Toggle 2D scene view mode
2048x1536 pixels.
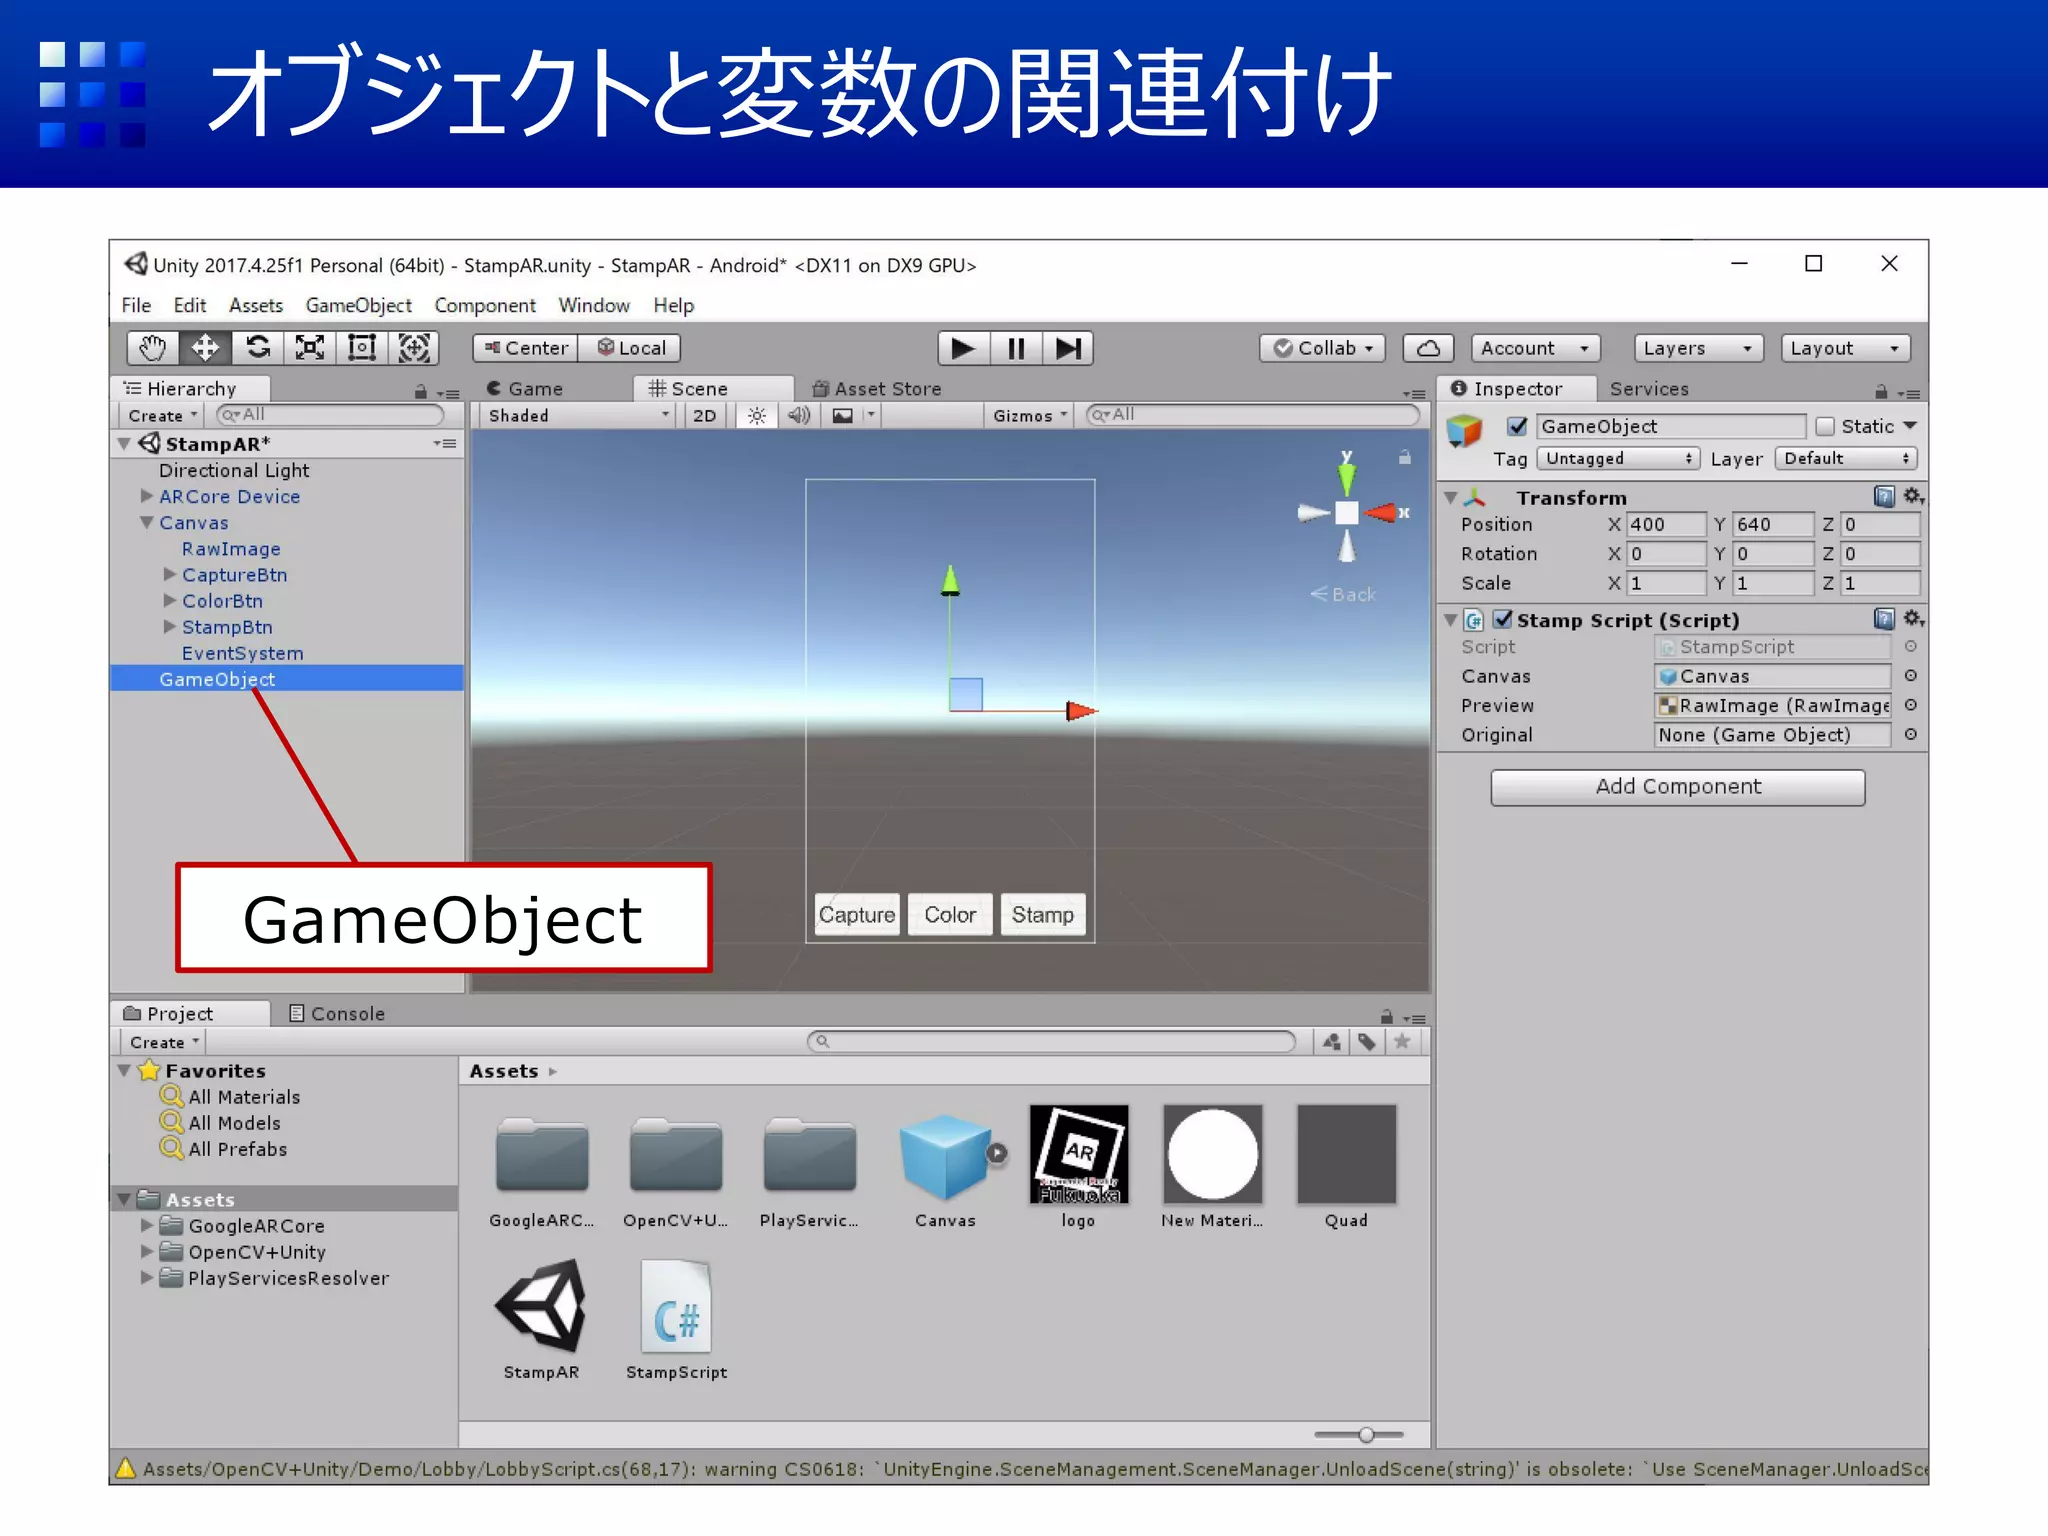[705, 416]
